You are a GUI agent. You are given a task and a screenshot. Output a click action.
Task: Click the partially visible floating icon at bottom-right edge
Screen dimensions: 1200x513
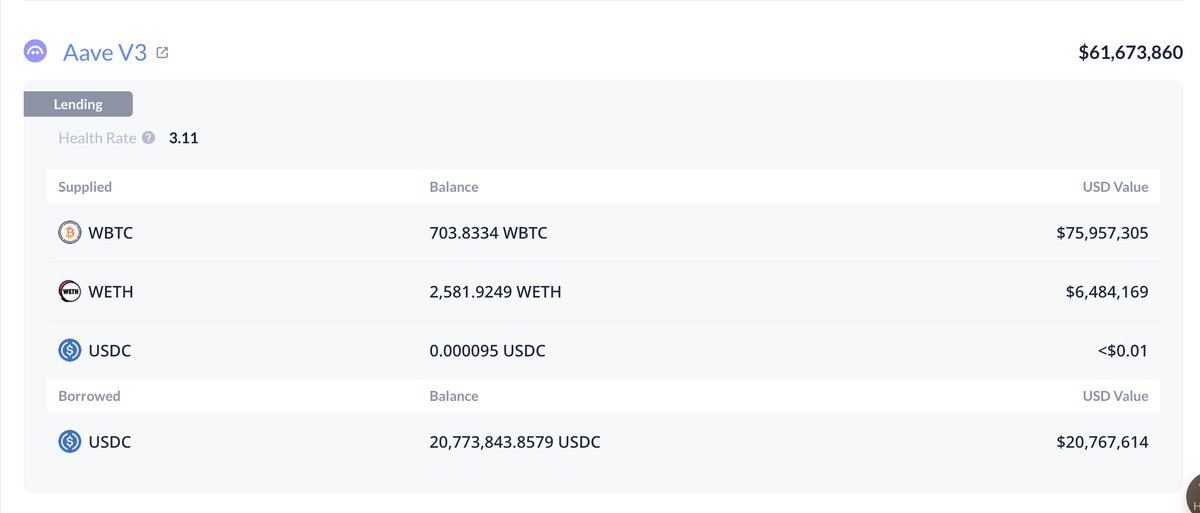1193,494
